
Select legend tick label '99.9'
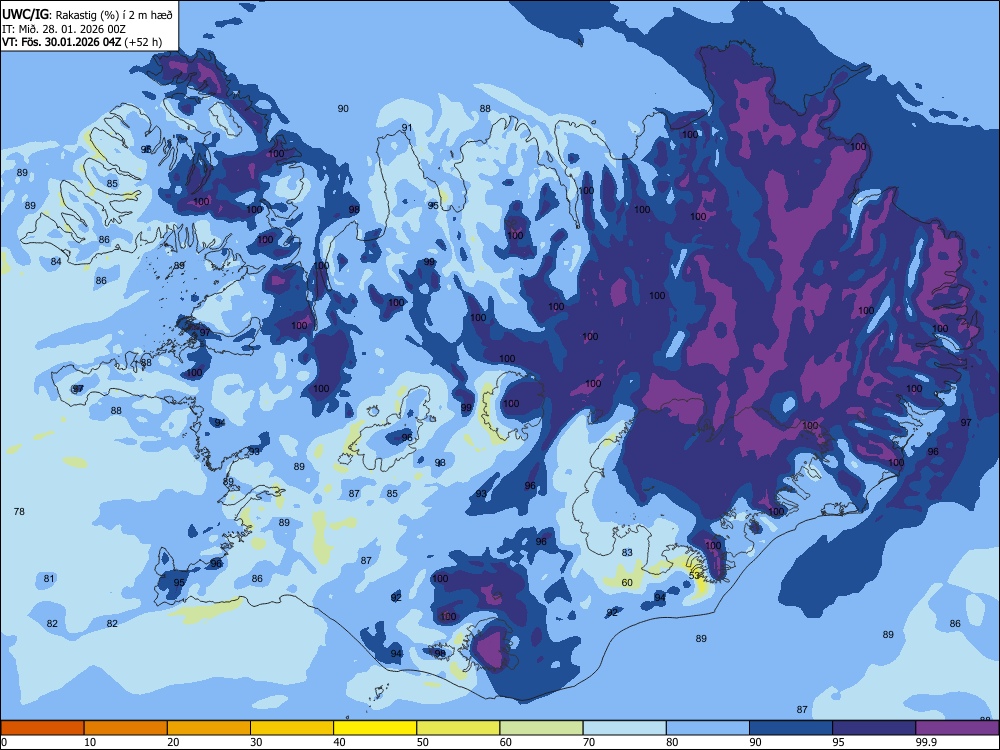926,742
